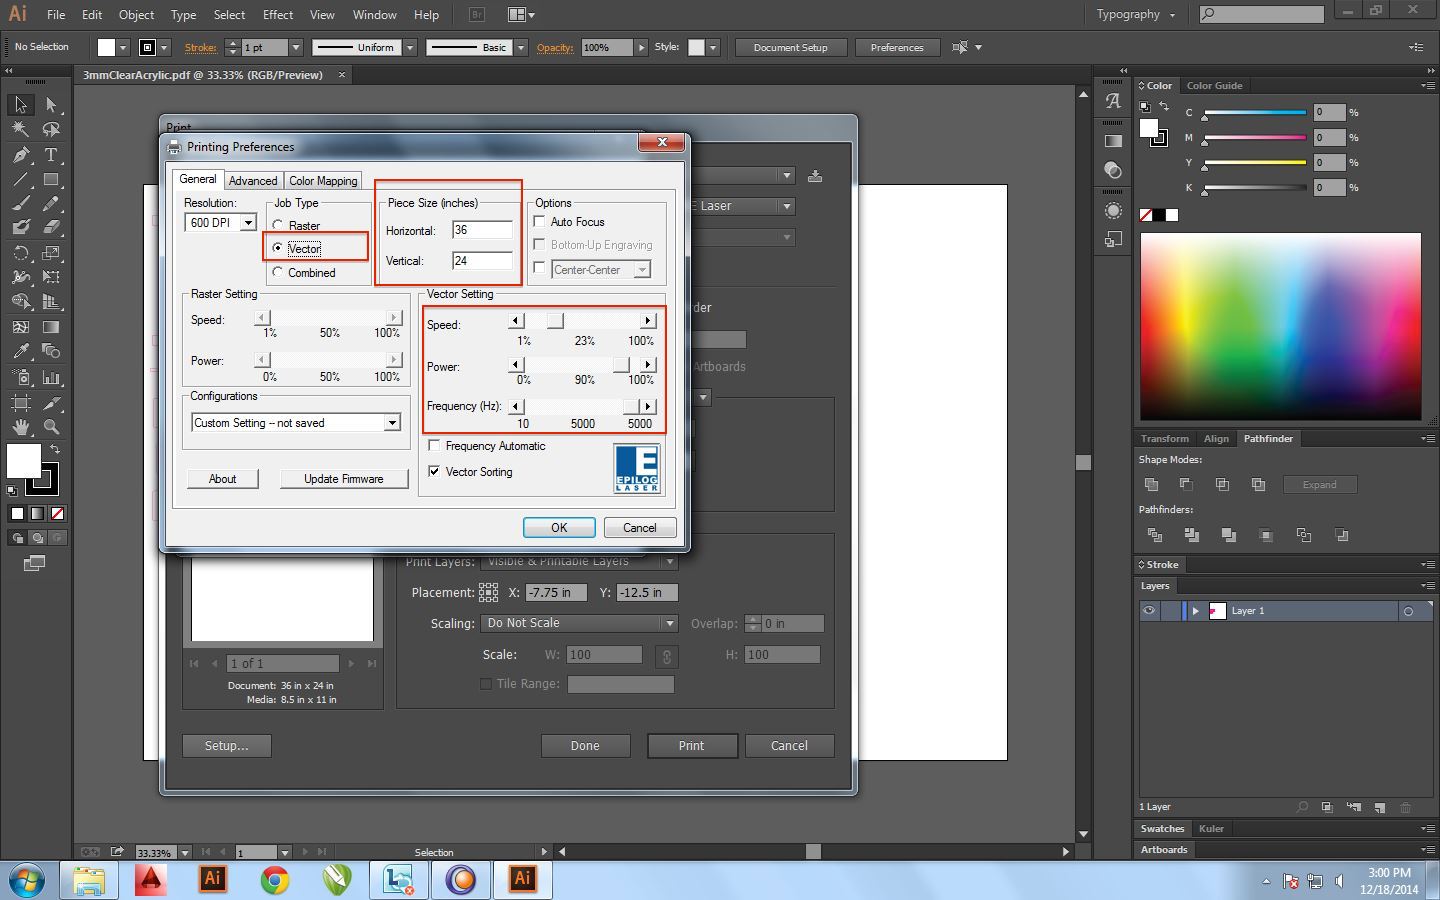Select the Artboard tool
Screen dimensions: 1440x900
click(20, 403)
